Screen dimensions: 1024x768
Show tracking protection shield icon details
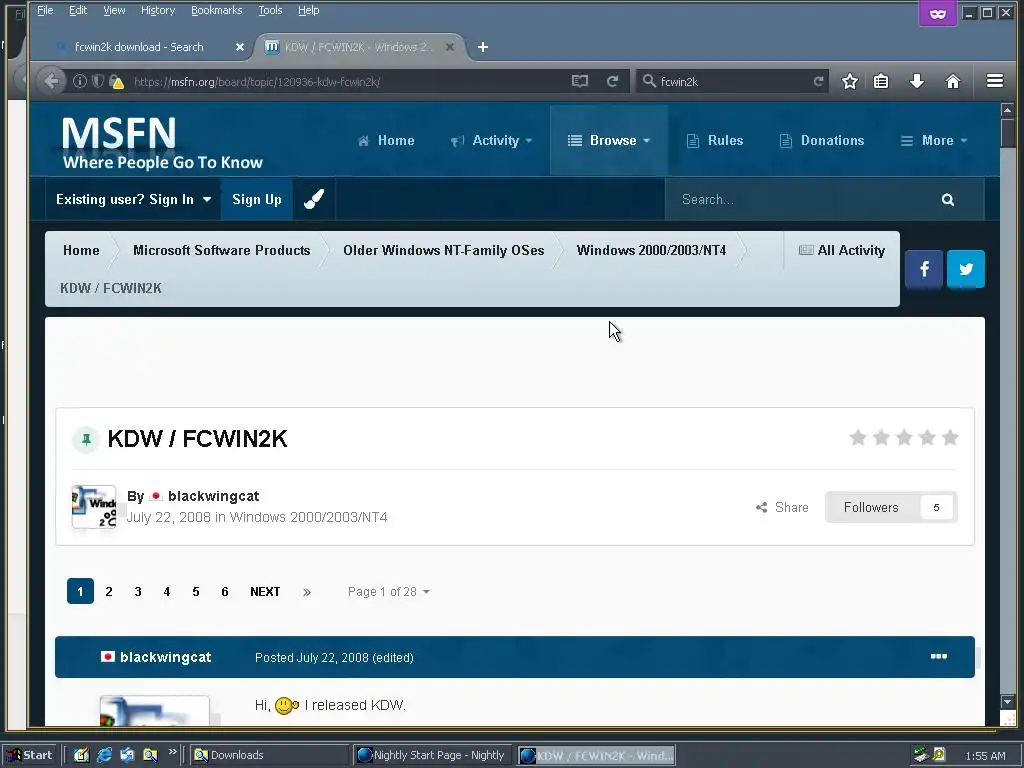coord(97,81)
